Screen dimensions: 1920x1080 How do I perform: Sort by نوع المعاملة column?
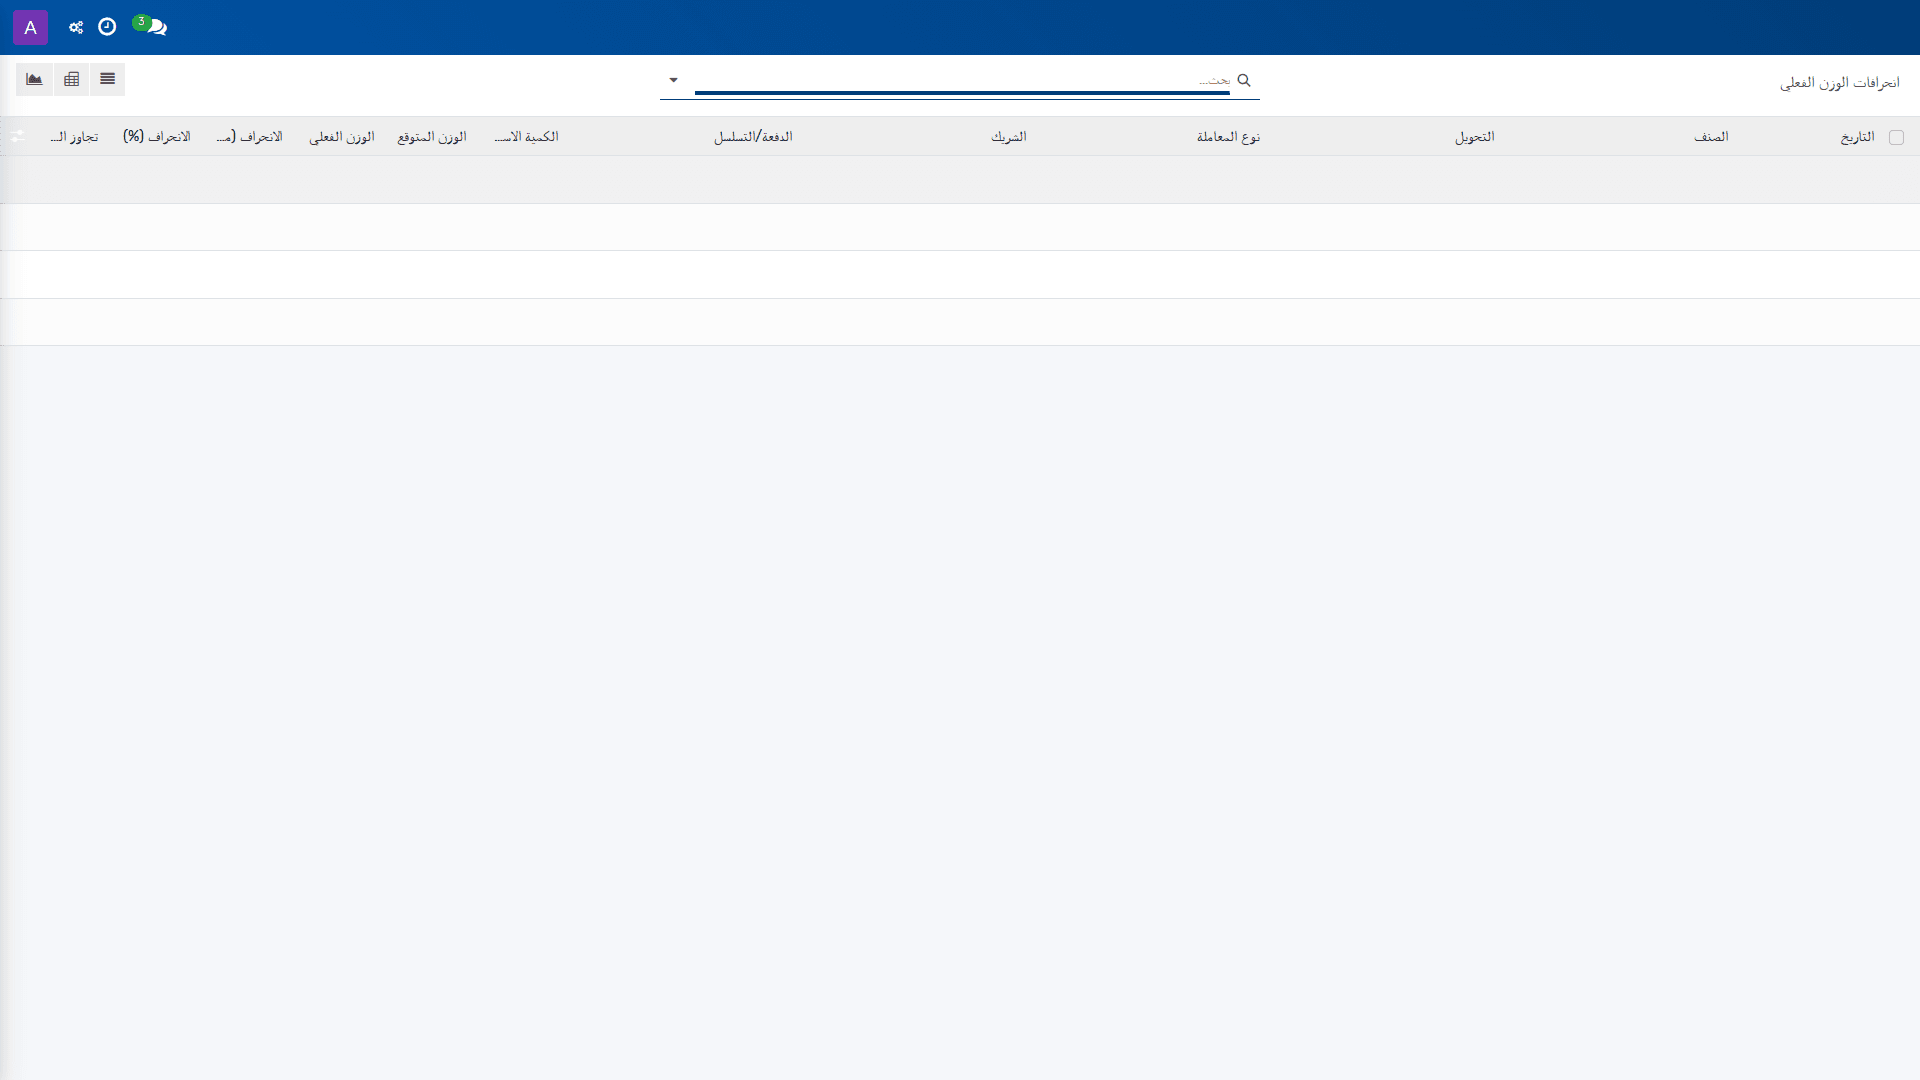1228,137
